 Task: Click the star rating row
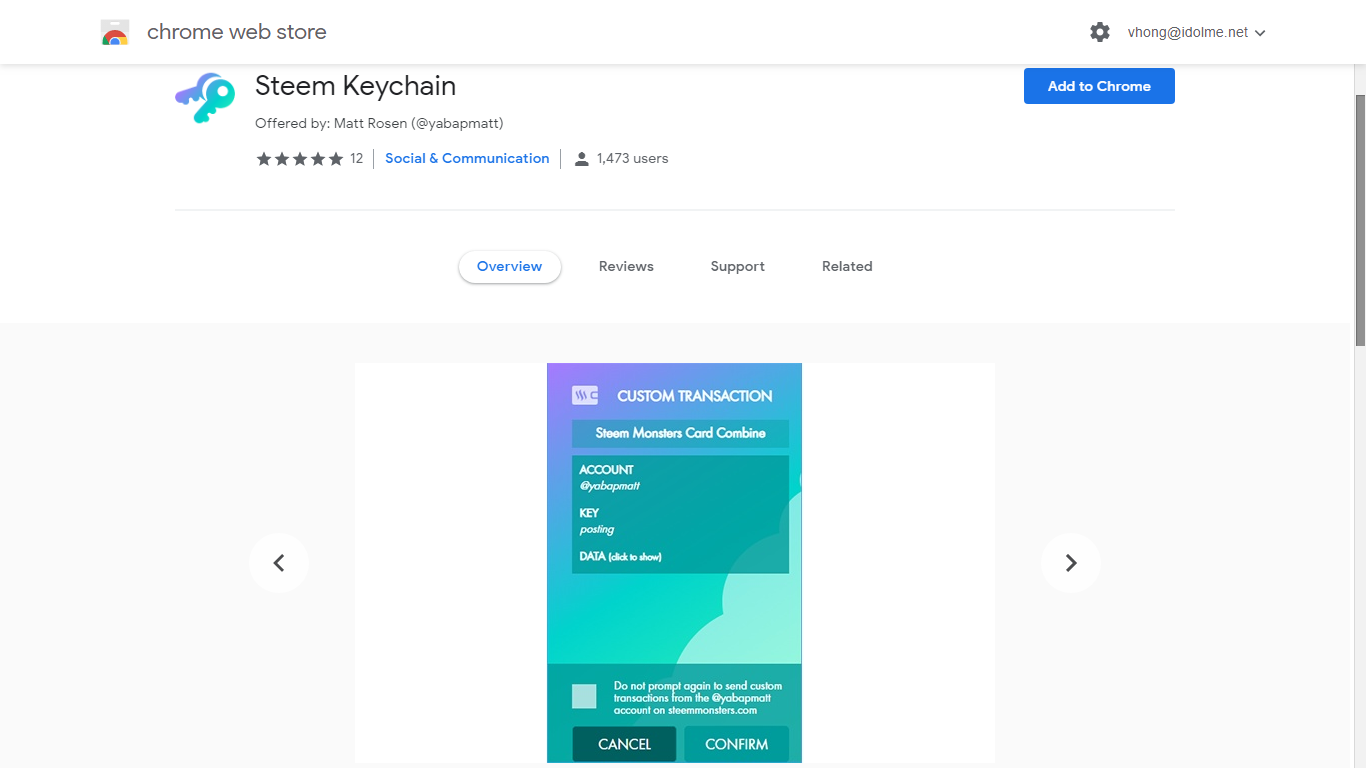(x=300, y=159)
